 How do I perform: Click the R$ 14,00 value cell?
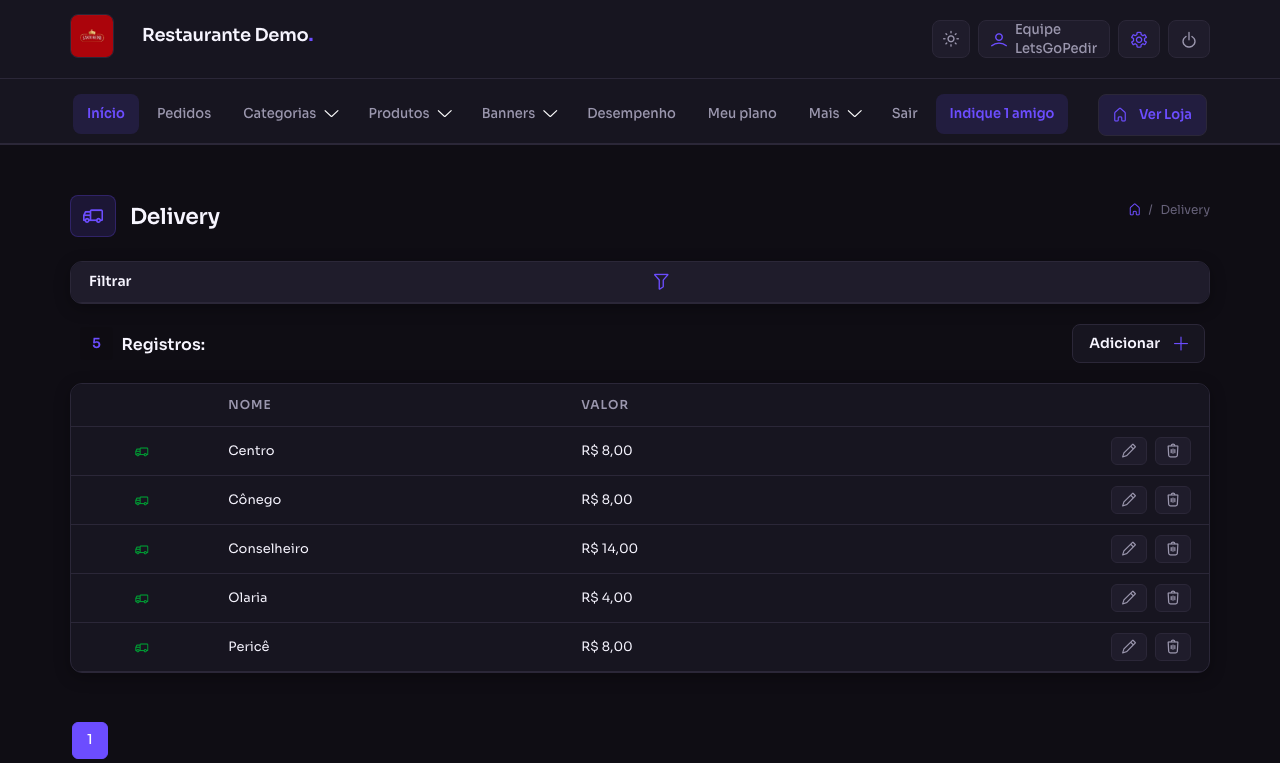tap(610, 549)
